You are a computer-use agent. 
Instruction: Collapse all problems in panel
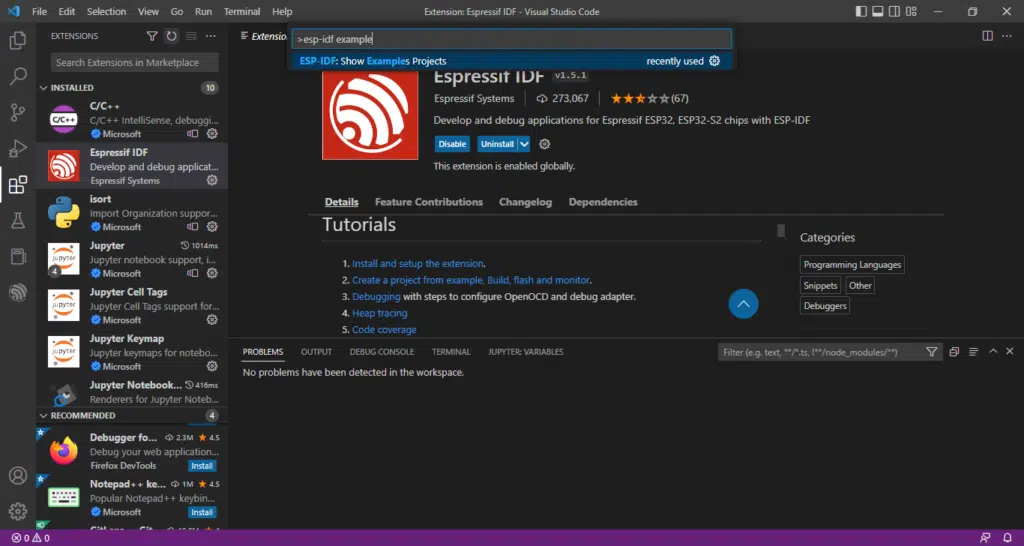[x=954, y=352]
